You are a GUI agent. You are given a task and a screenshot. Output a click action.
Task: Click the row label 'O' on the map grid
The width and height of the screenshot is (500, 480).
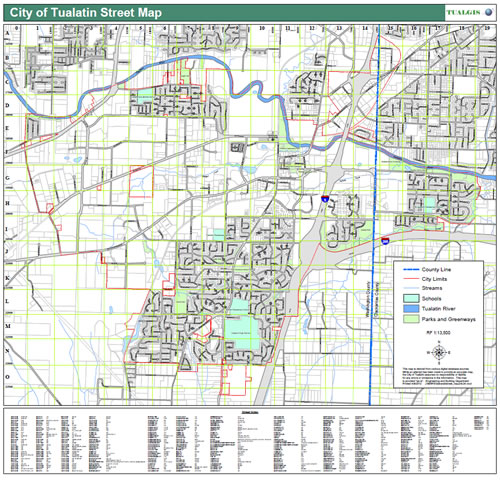pyautogui.click(x=7, y=377)
